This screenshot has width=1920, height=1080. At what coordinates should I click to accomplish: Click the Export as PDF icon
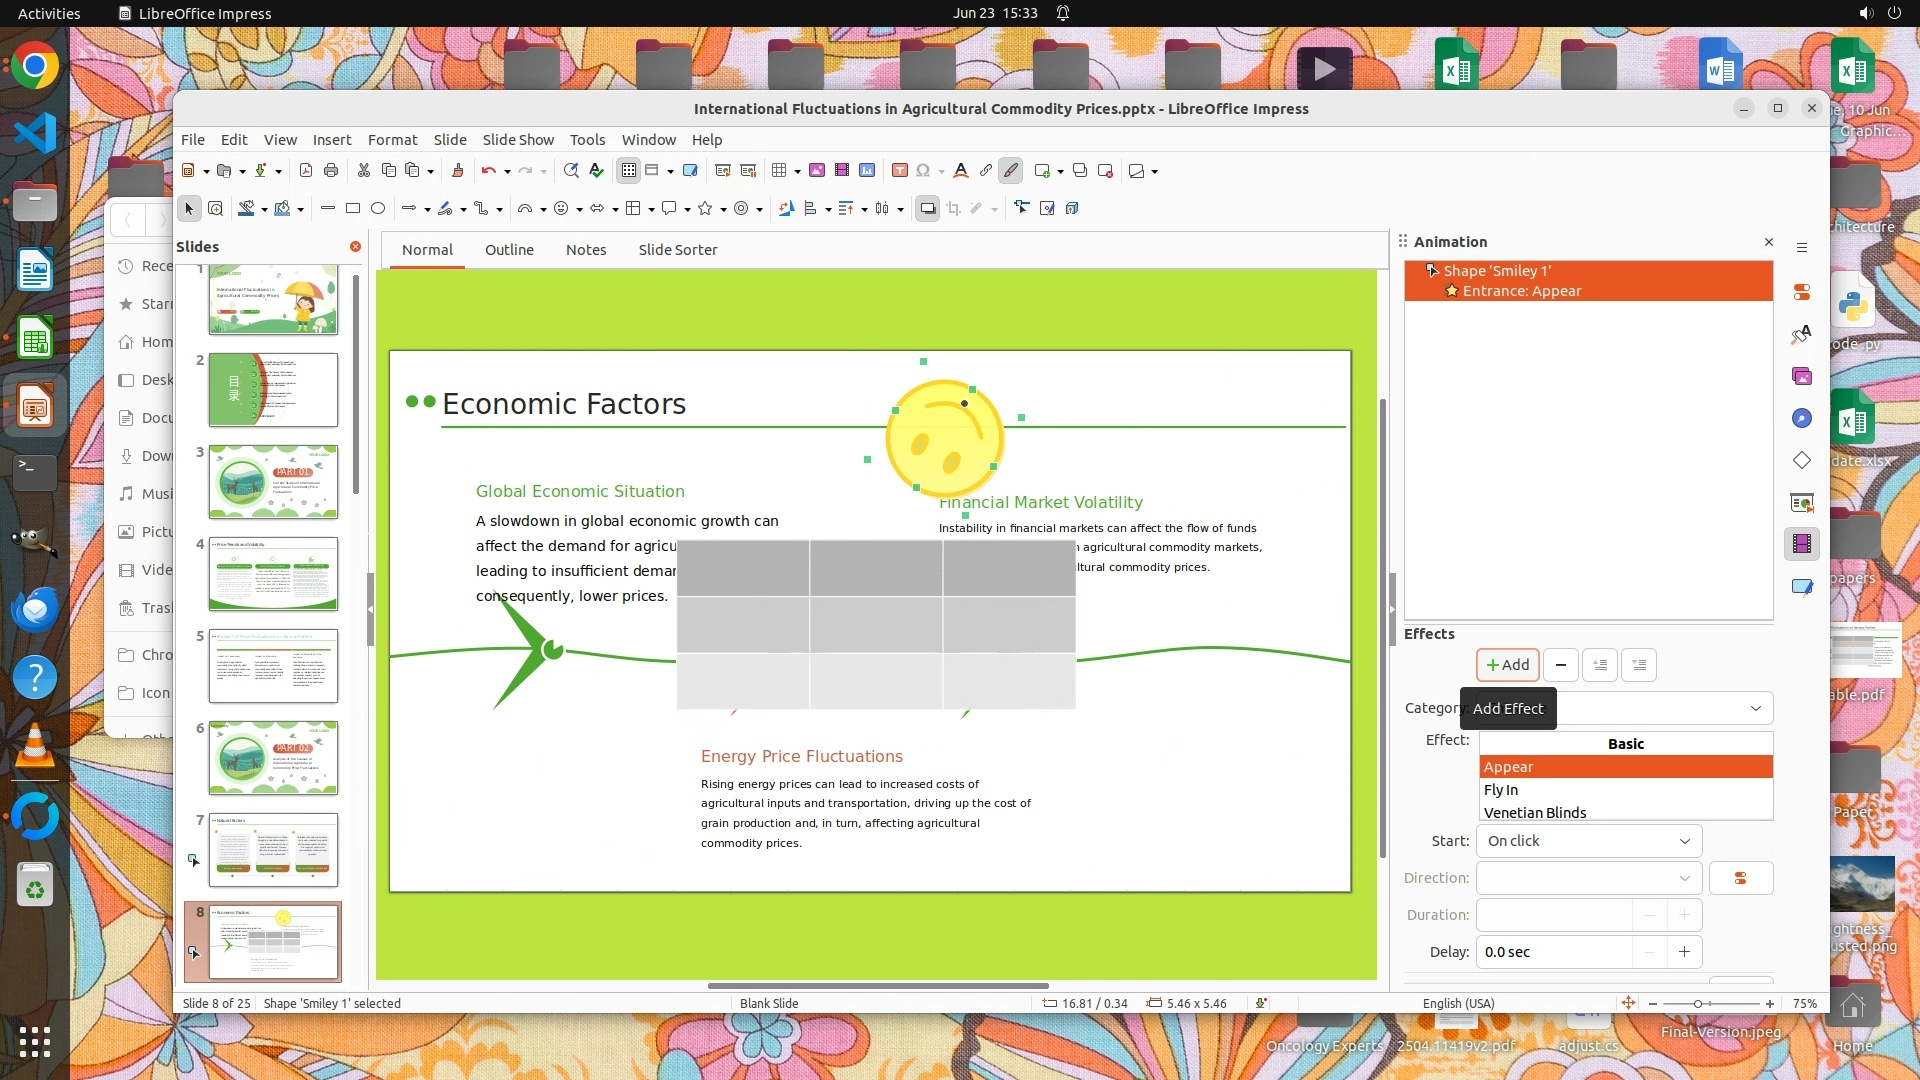pos(306,171)
